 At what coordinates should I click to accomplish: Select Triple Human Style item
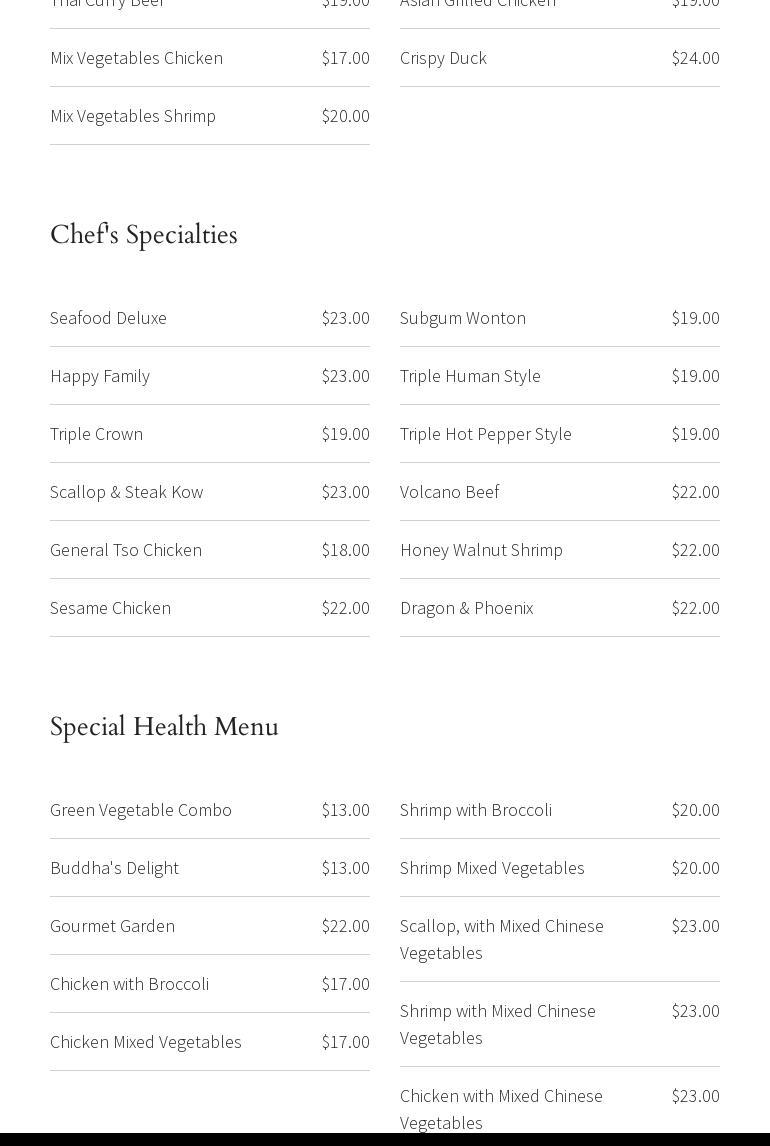coord(470,376)
